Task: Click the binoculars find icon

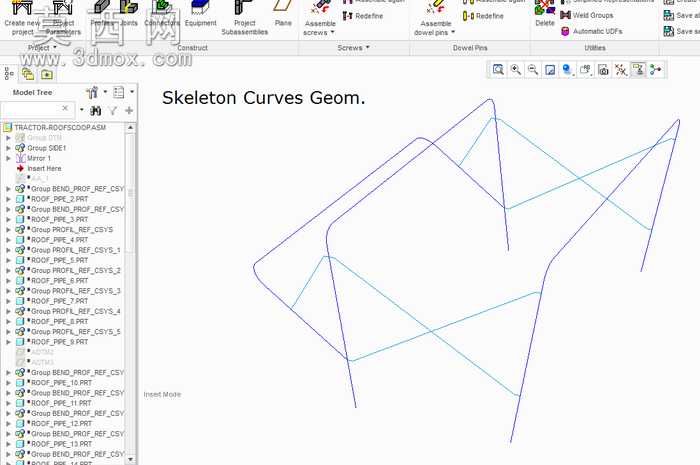Action: (x=96, y=111)
